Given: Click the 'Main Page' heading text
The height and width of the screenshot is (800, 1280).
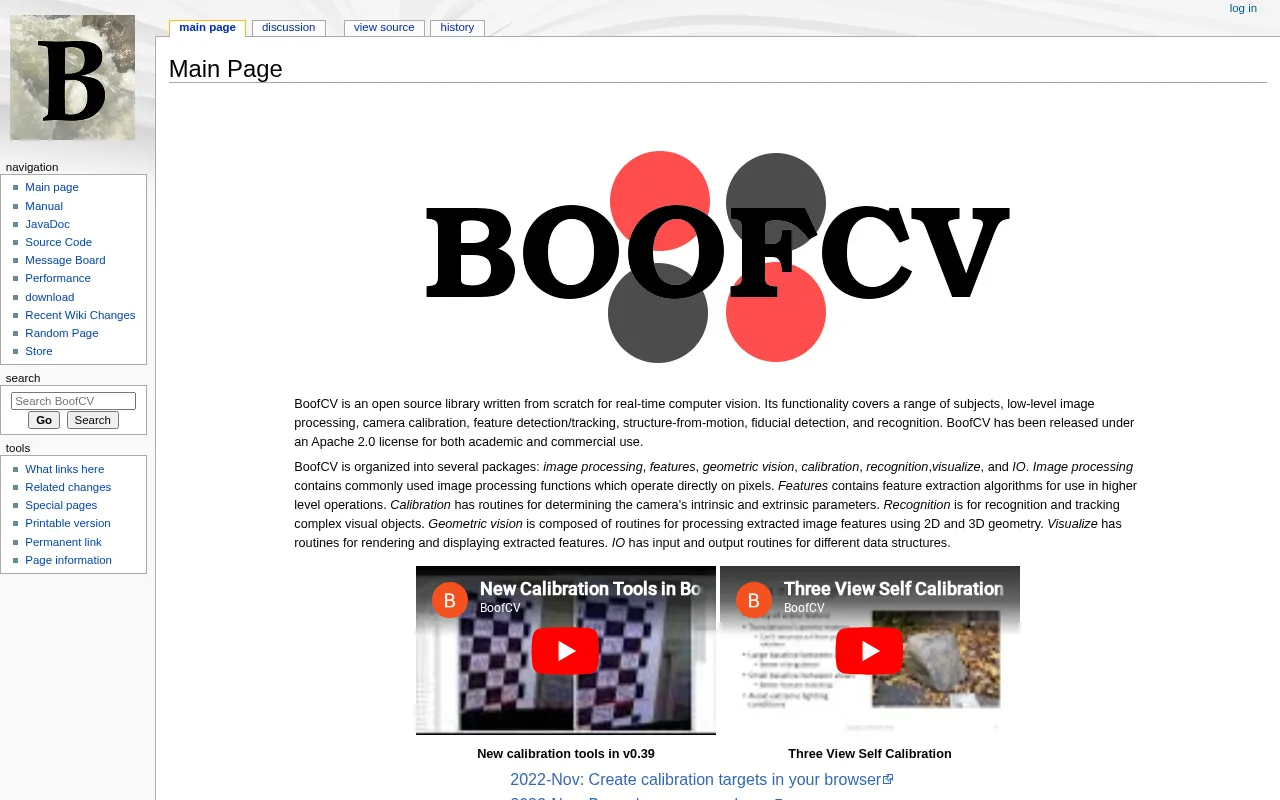Looking at the screenshot, I should (x=226, y=69).
